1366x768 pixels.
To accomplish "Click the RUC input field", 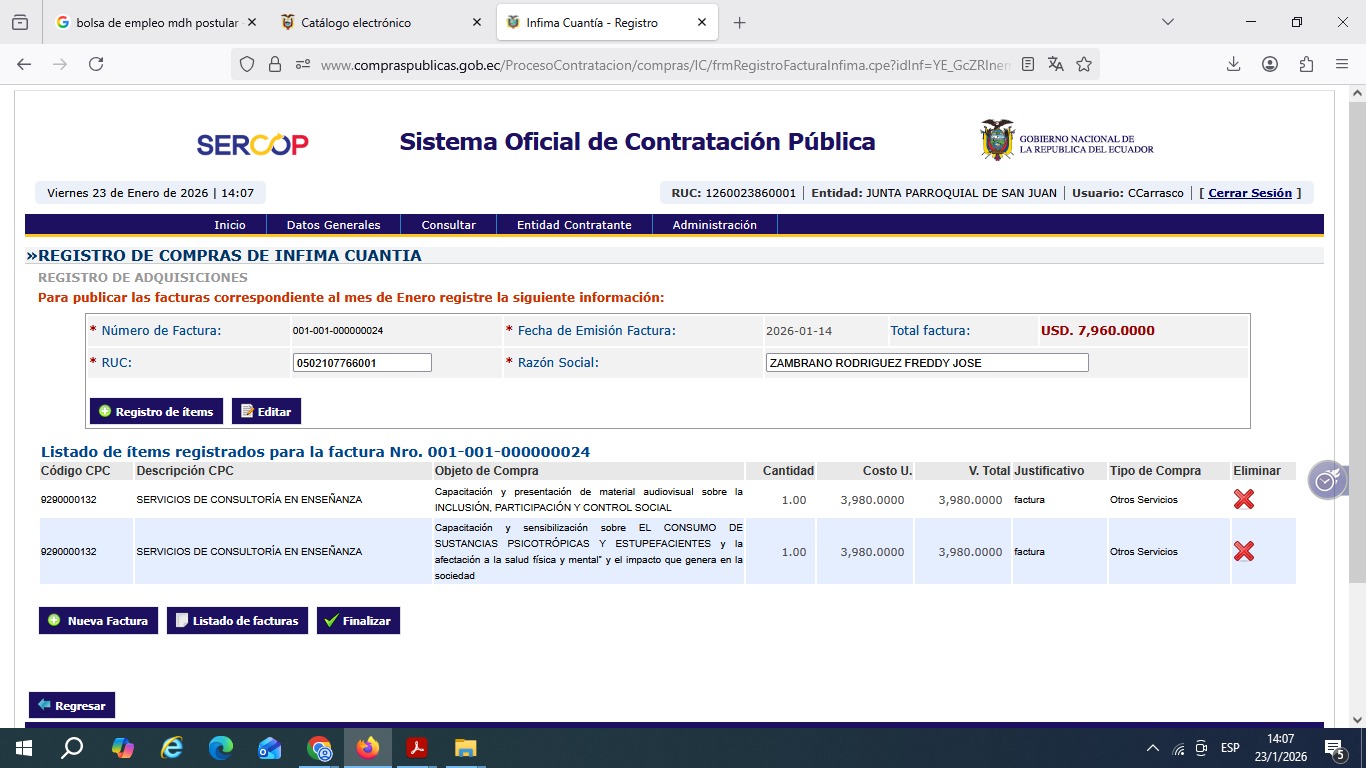I will coord(362,363).
